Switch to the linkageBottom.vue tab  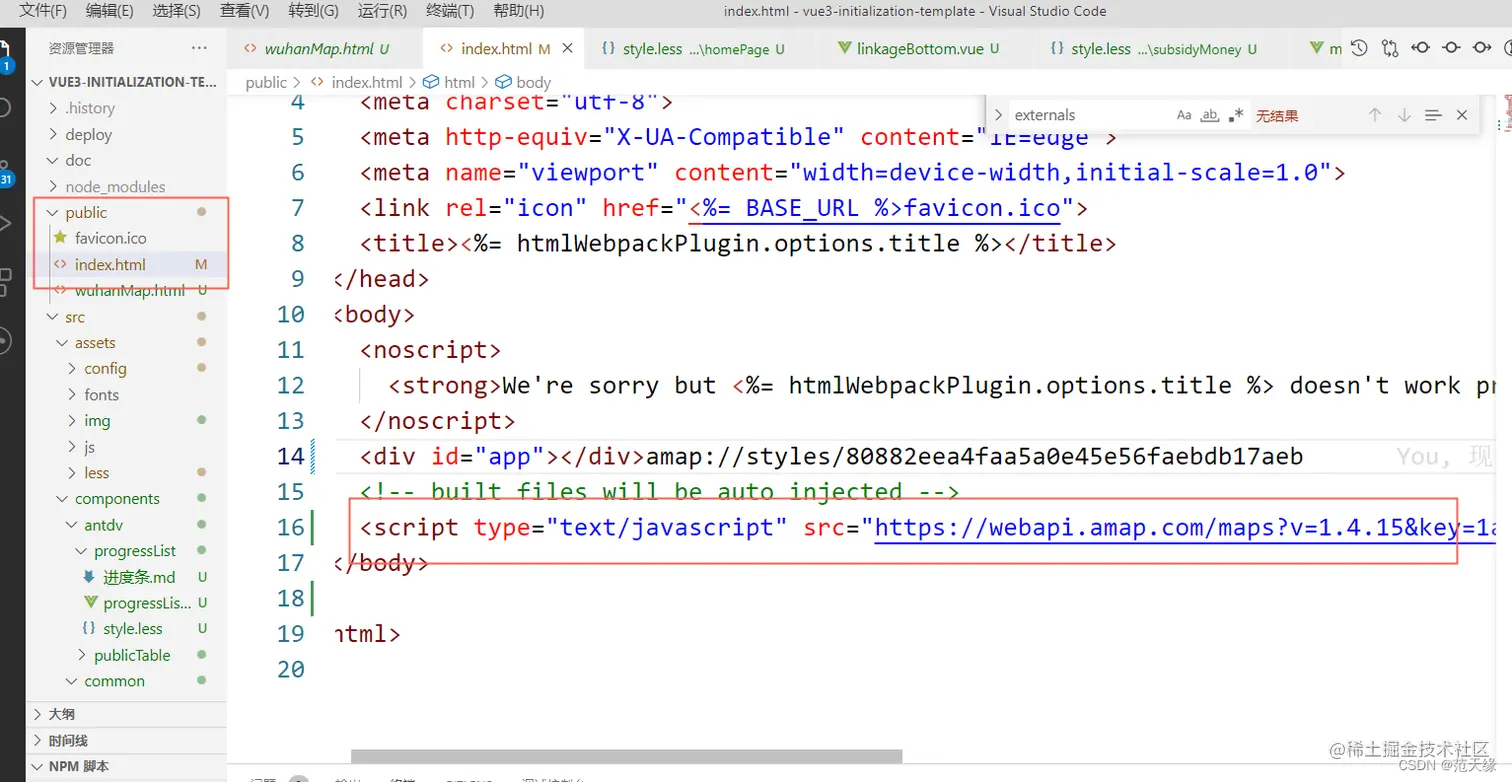pyautogui.click(x=920, y=48)
